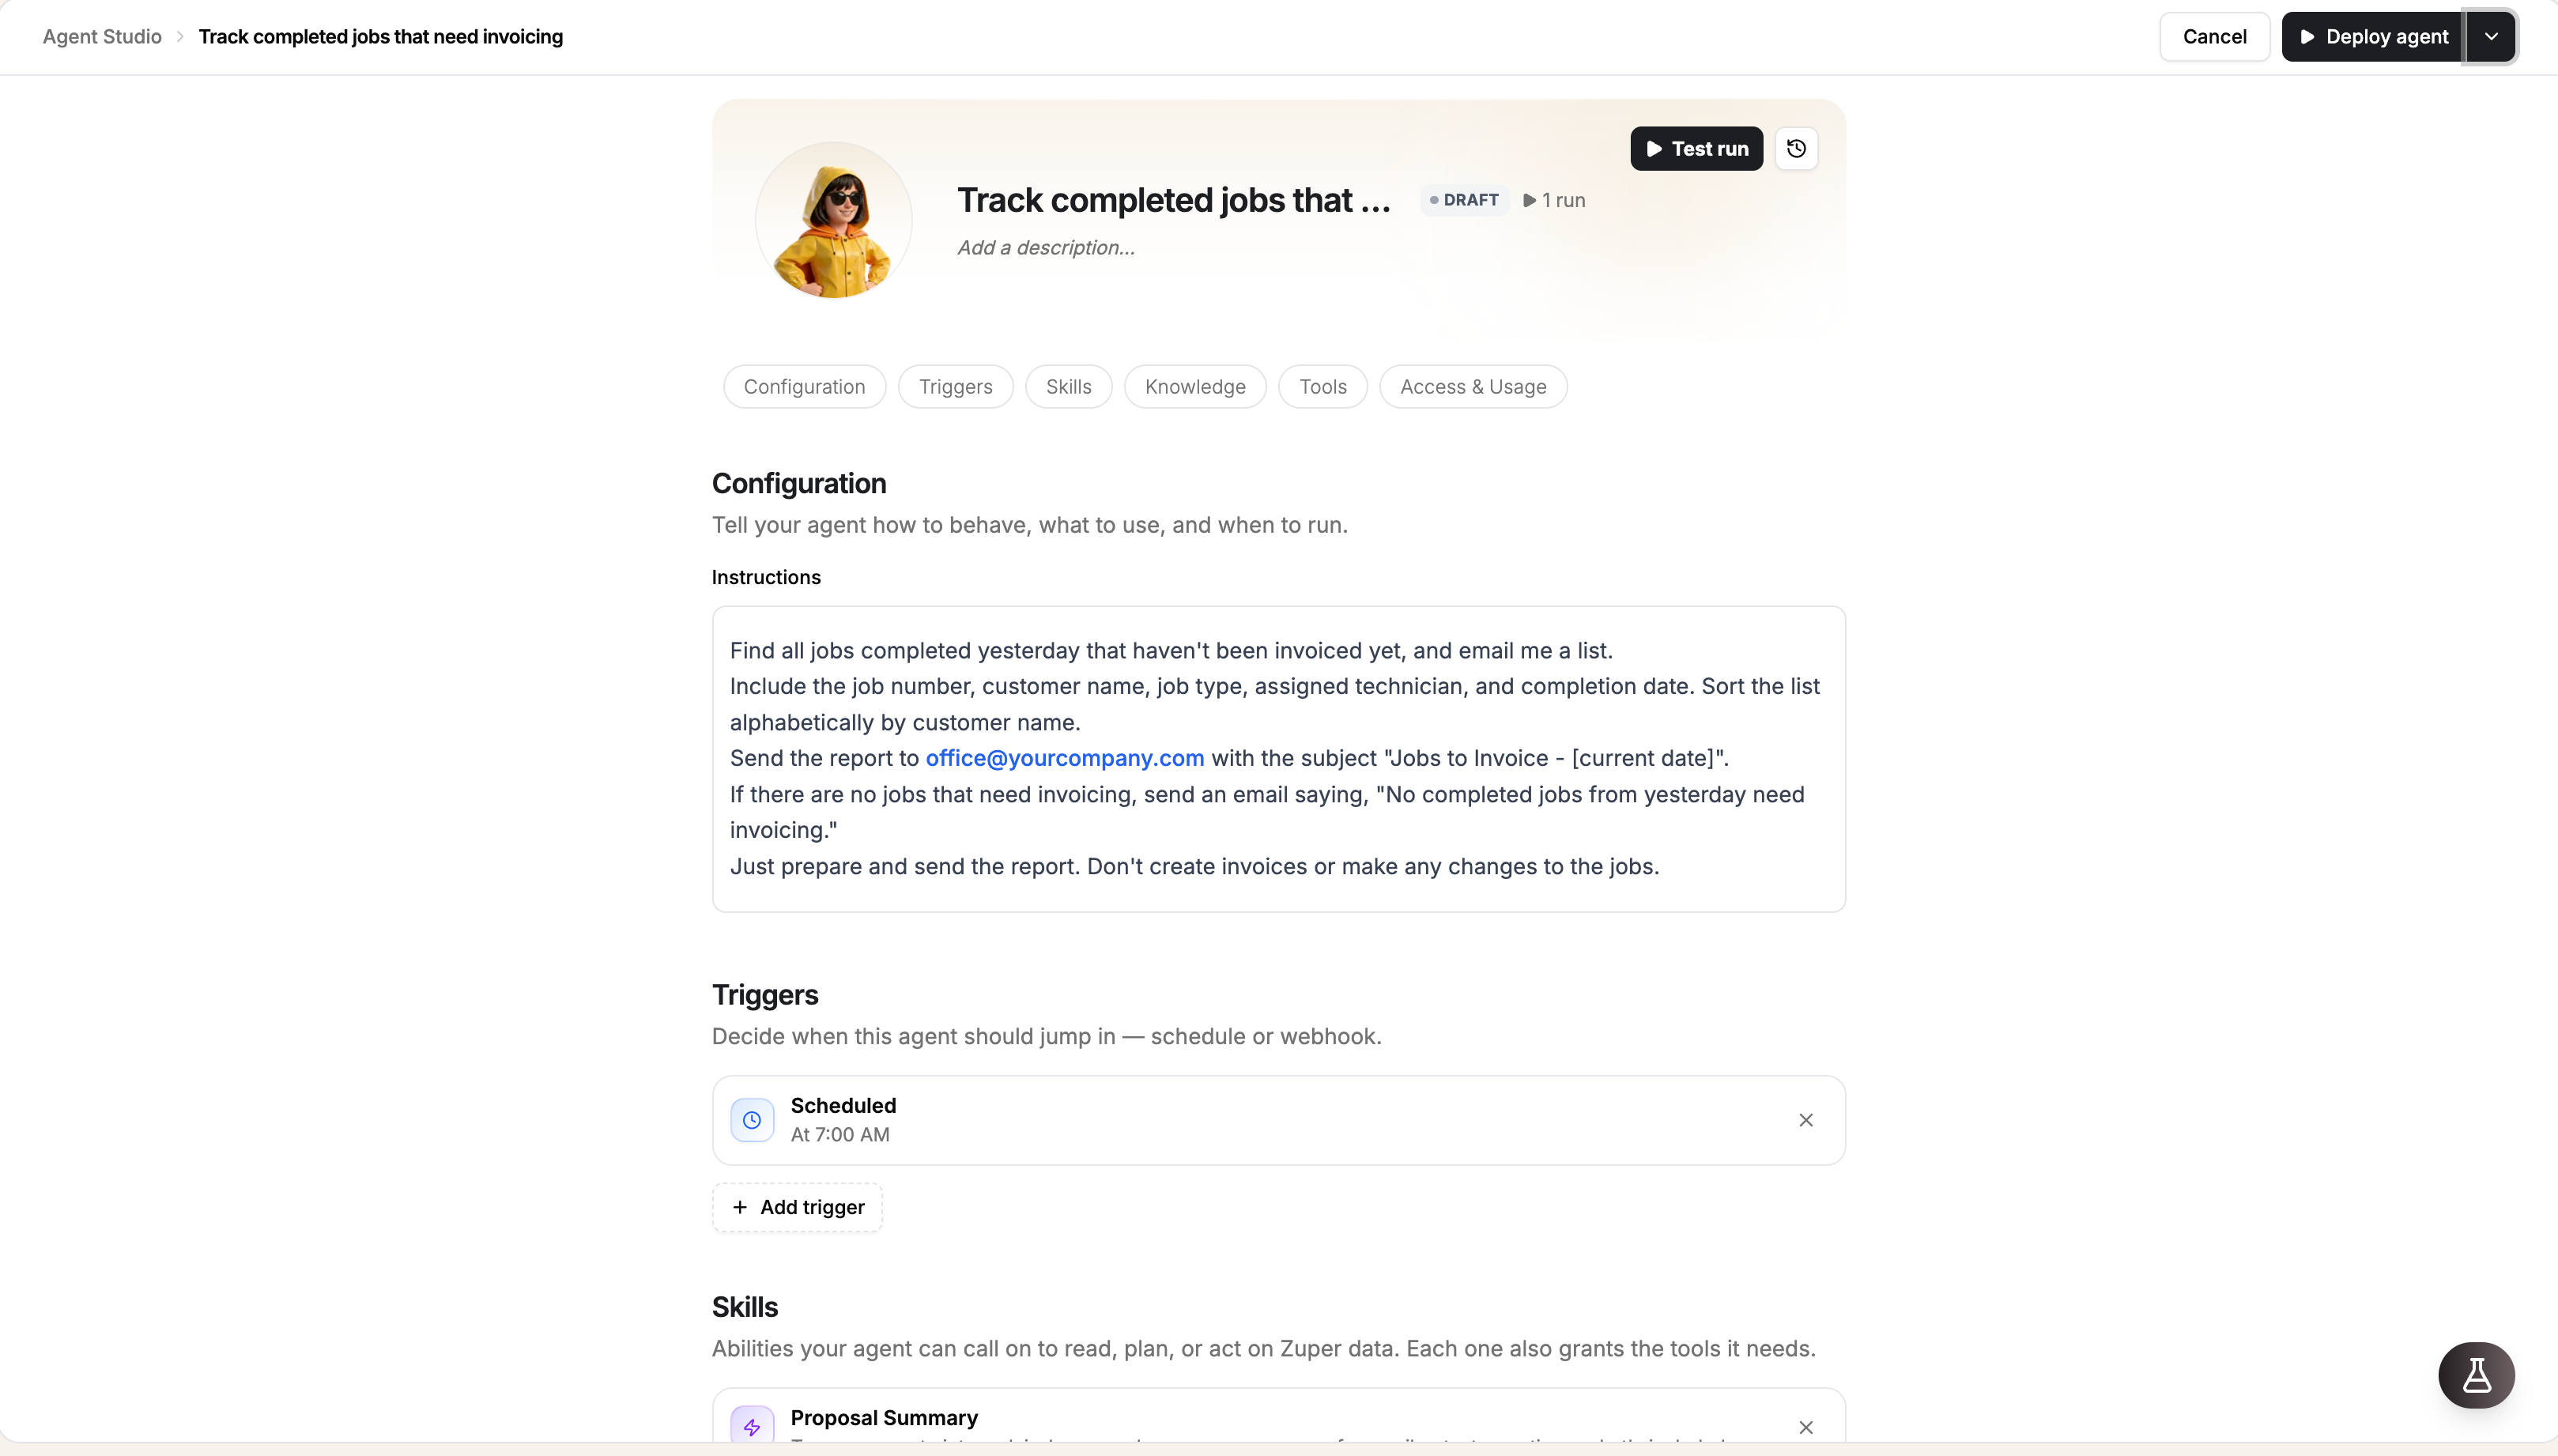Open the Tools tab
Image resolution: width=2558 pixels, height=1456 pixels.
coord(1323,387)
